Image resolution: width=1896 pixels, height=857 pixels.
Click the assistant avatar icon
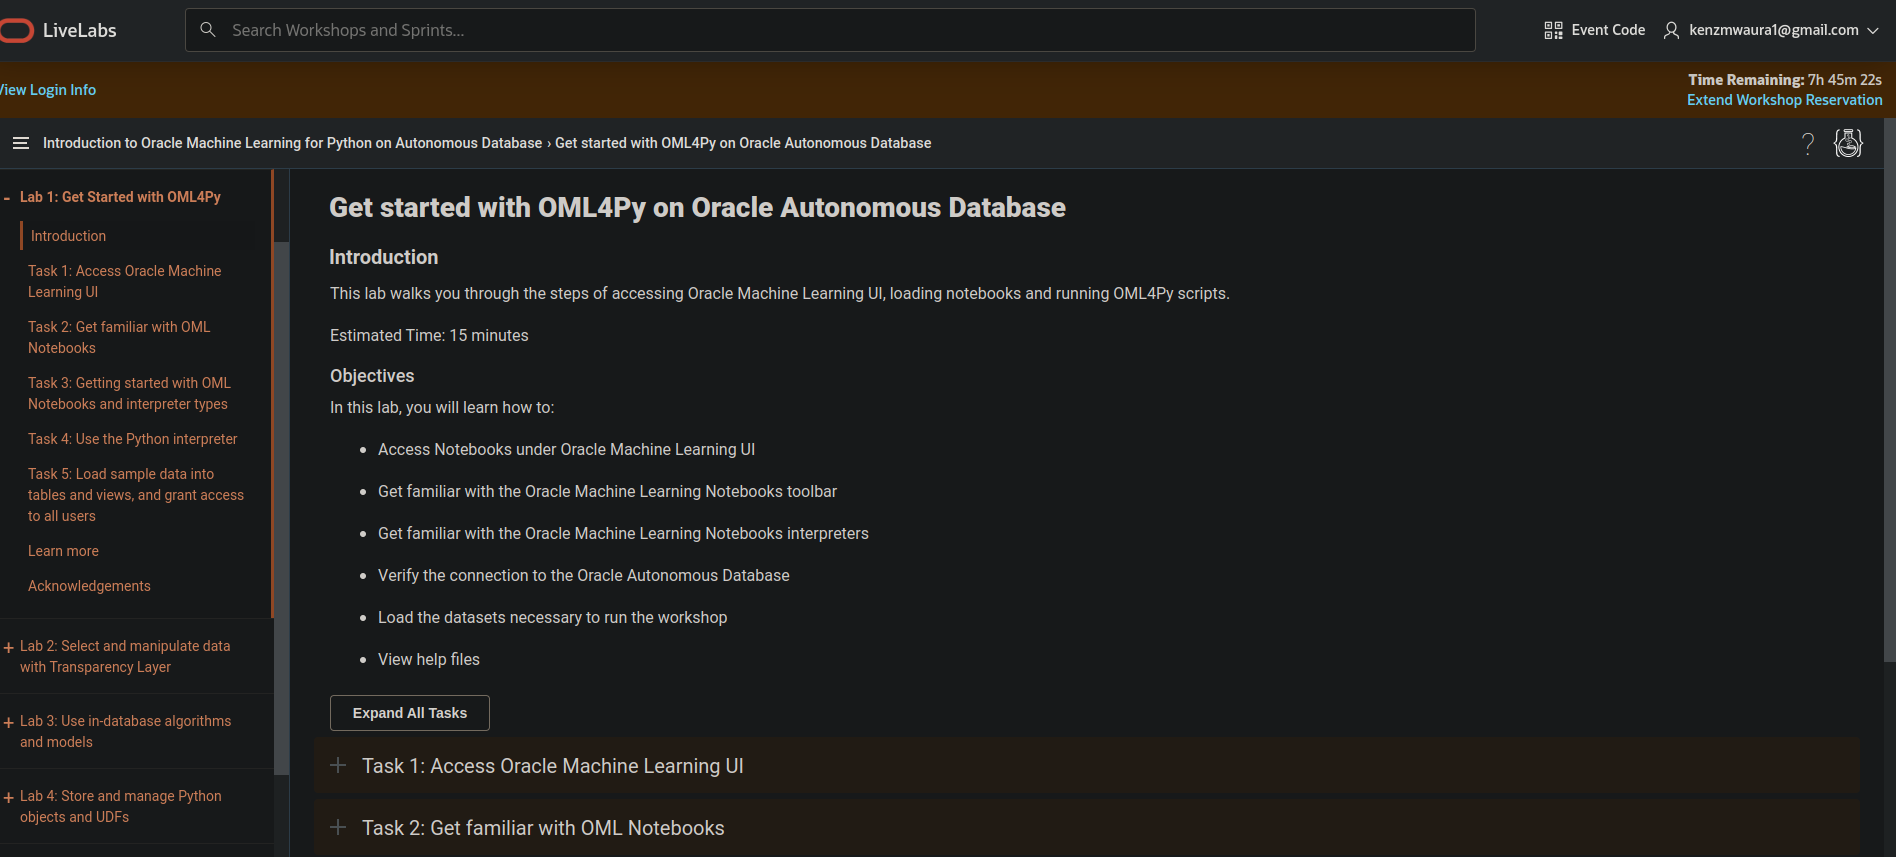[1848, 144]
